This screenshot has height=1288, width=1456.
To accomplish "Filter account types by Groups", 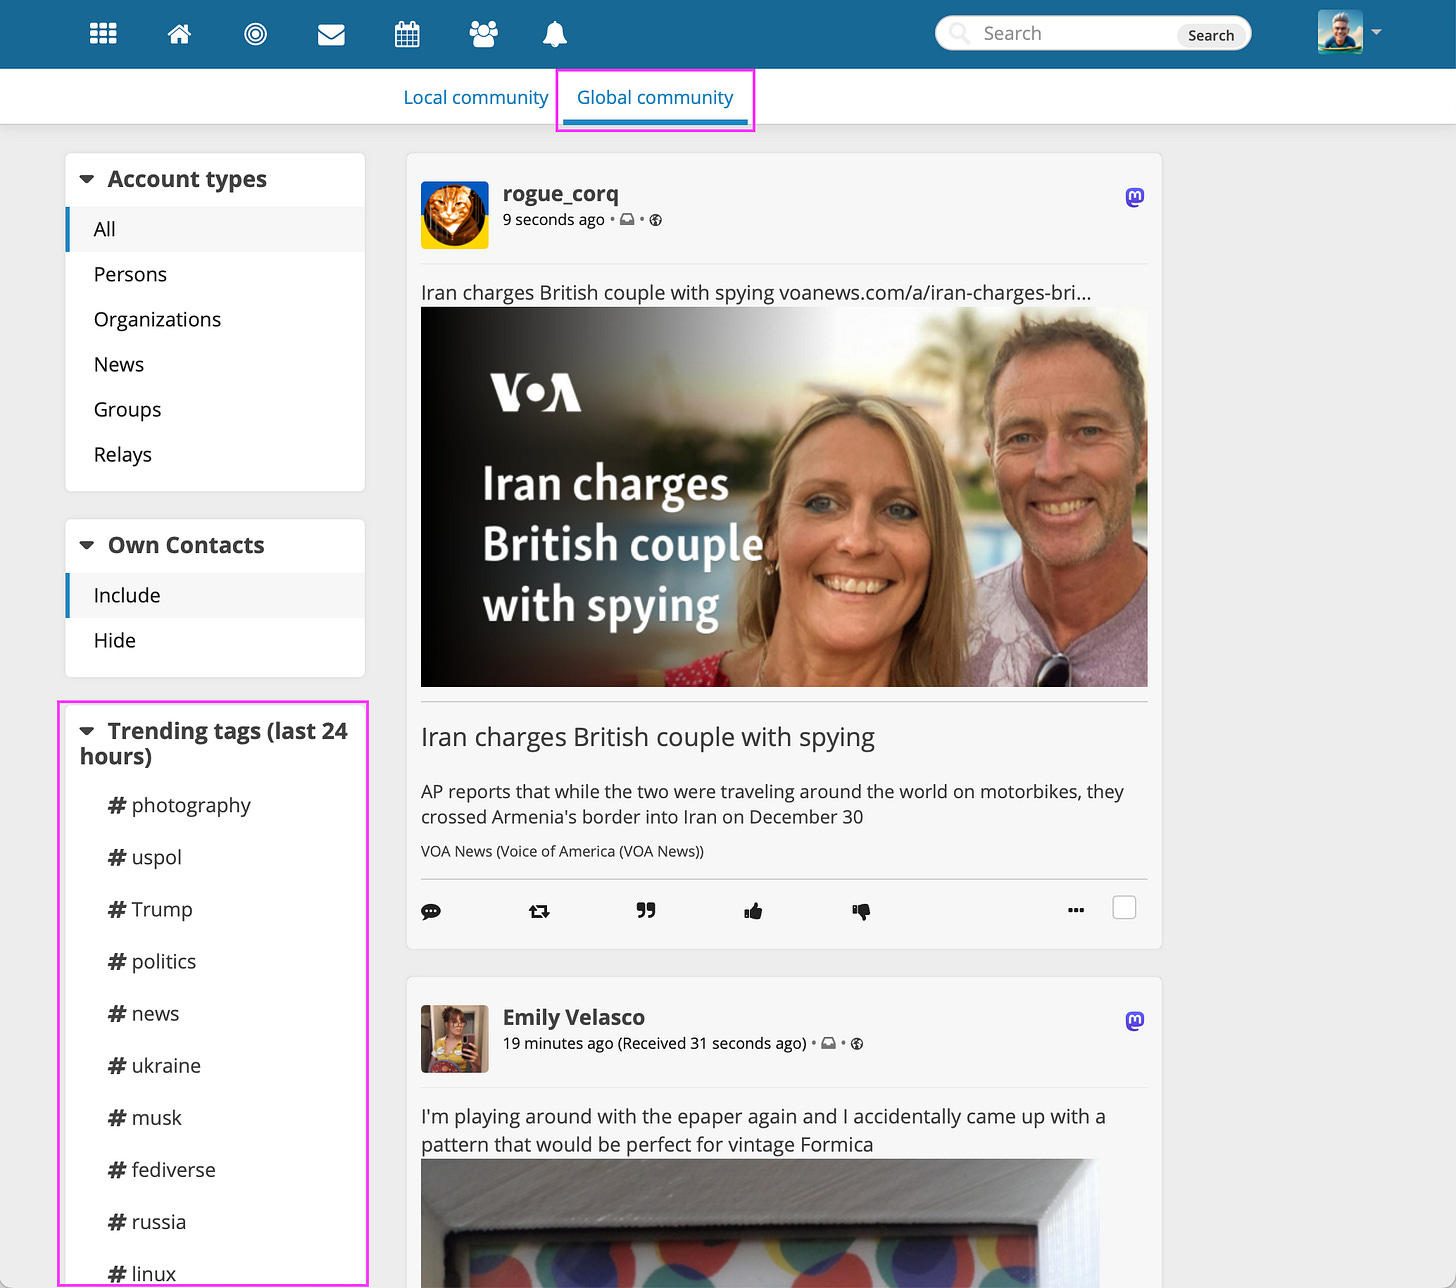I will (215, 409).
